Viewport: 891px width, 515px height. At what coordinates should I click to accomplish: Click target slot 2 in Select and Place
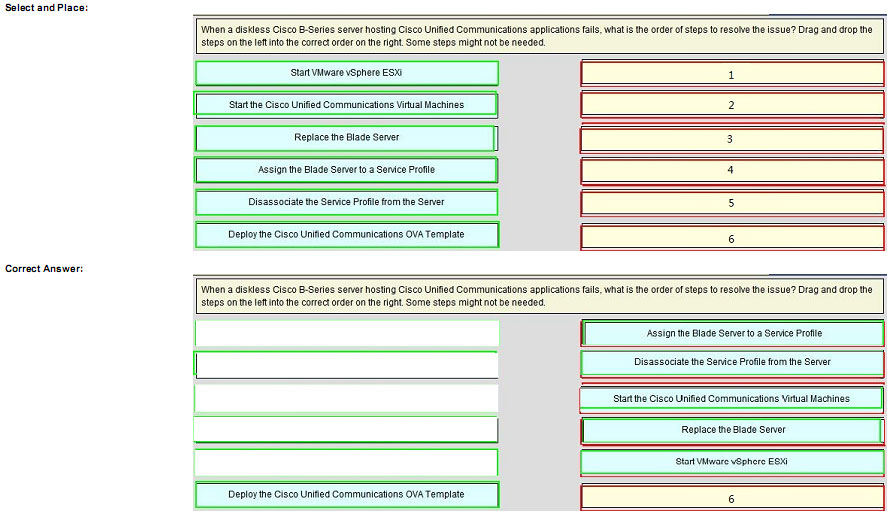[x=732, y=105]
